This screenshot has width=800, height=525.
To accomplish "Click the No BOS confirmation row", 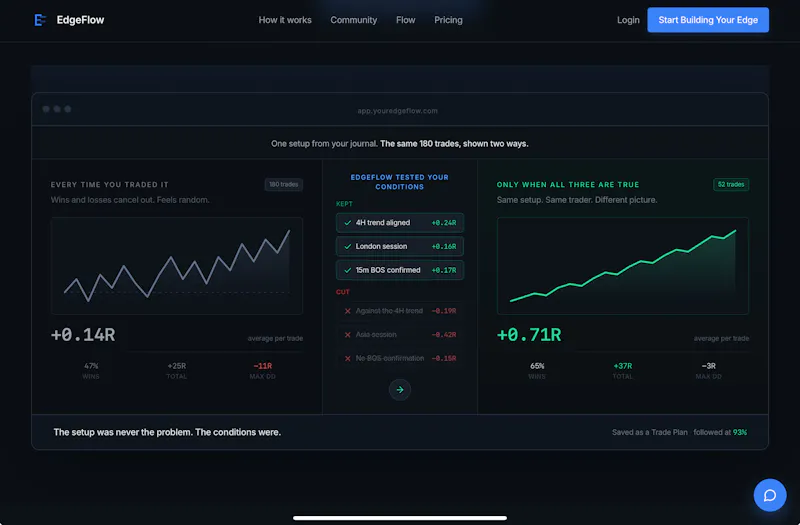I will [399, 358].
